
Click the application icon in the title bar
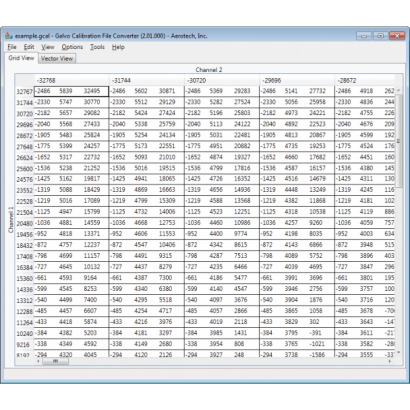pos(9,36)
